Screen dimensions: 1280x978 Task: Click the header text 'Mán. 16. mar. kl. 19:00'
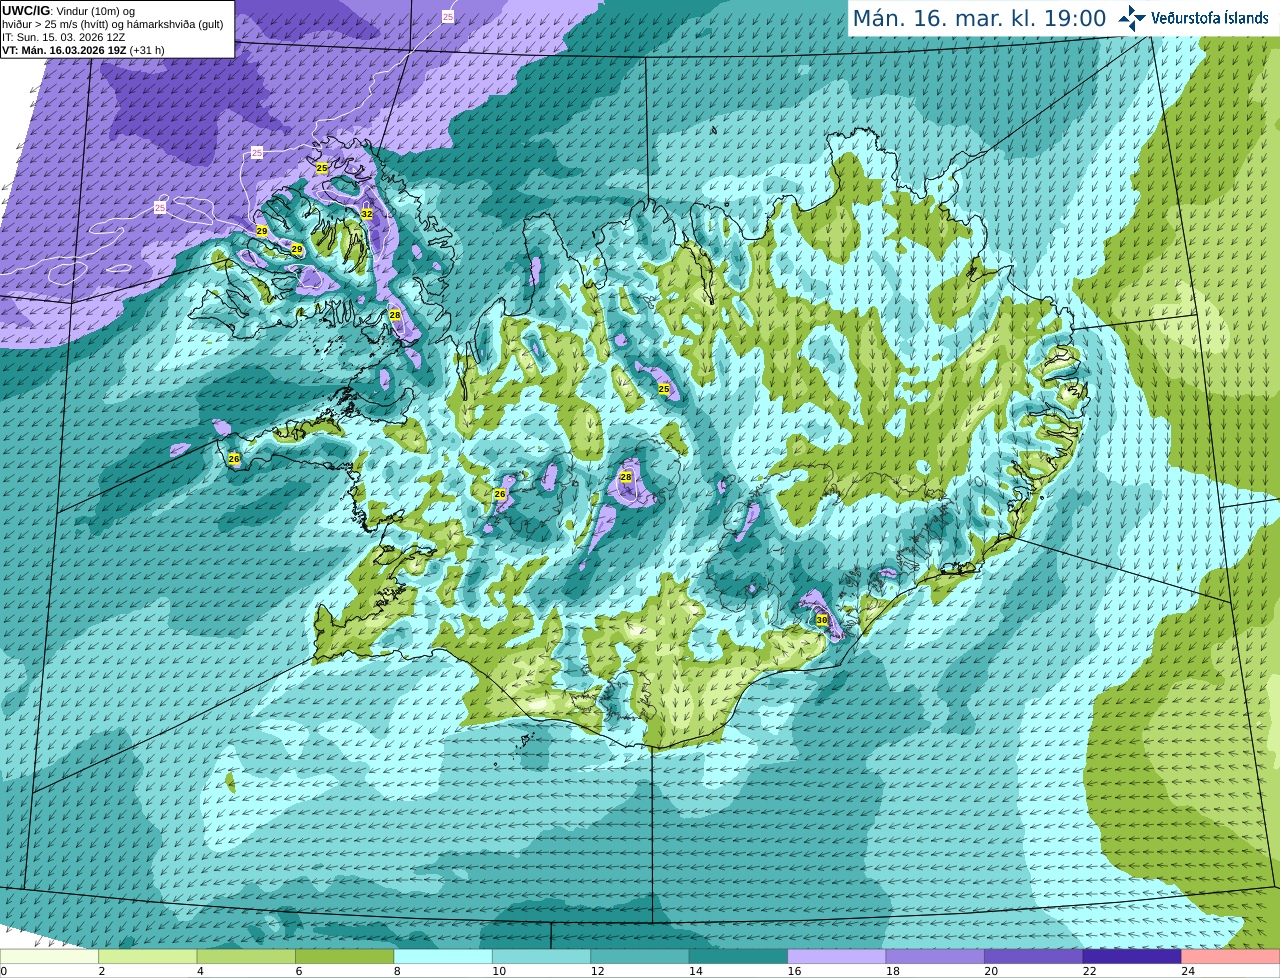pos(979,18)
